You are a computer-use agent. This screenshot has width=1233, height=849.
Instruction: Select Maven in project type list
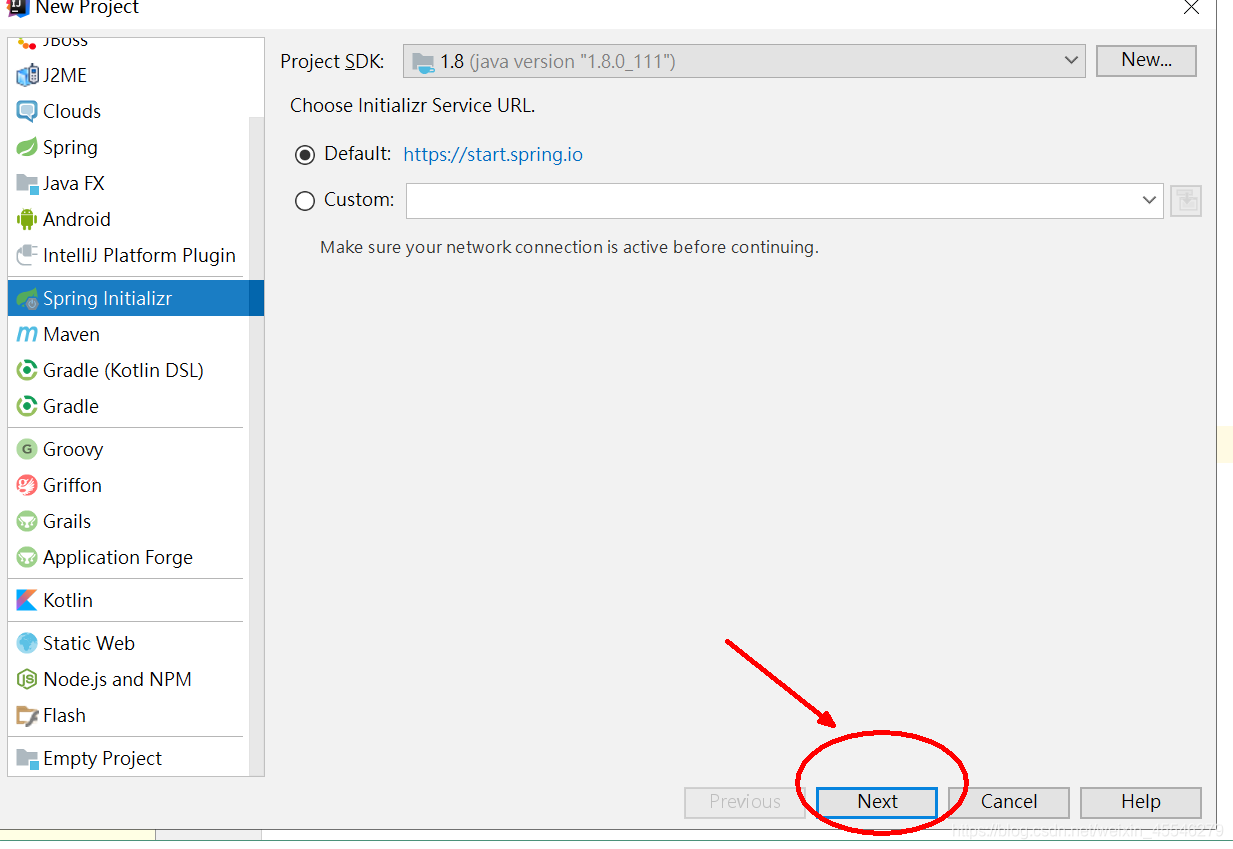tap(136, 334)
